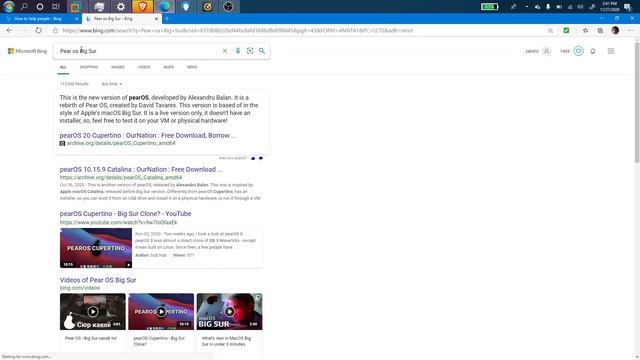
Task: Open 'pearOS Cupertino - Big Sur Clone? - YouTube'
Action: pos(125,213)
